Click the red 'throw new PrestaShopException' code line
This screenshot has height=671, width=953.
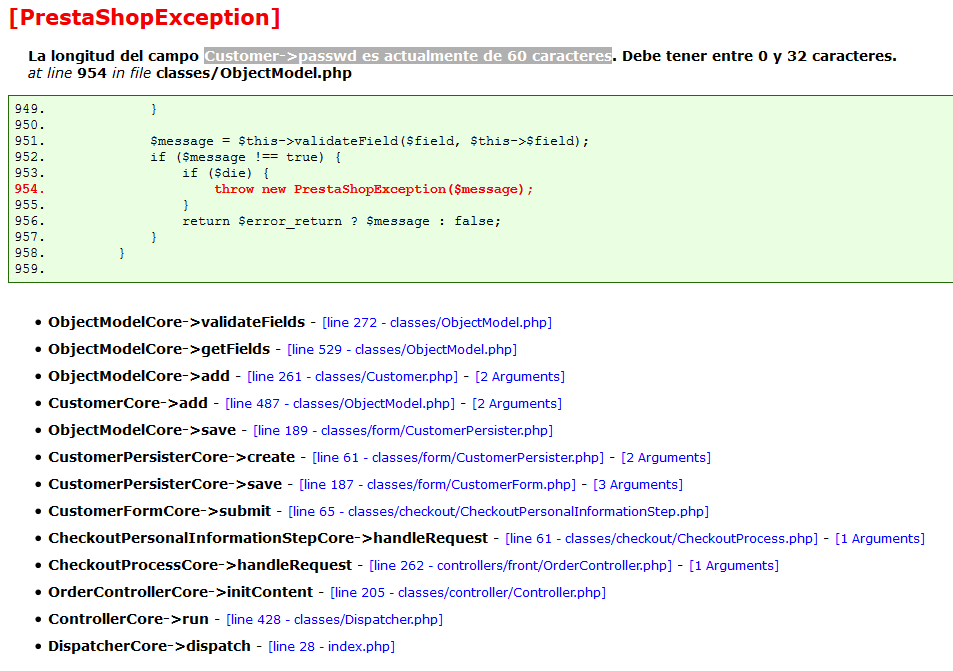(x=373, y=189)
